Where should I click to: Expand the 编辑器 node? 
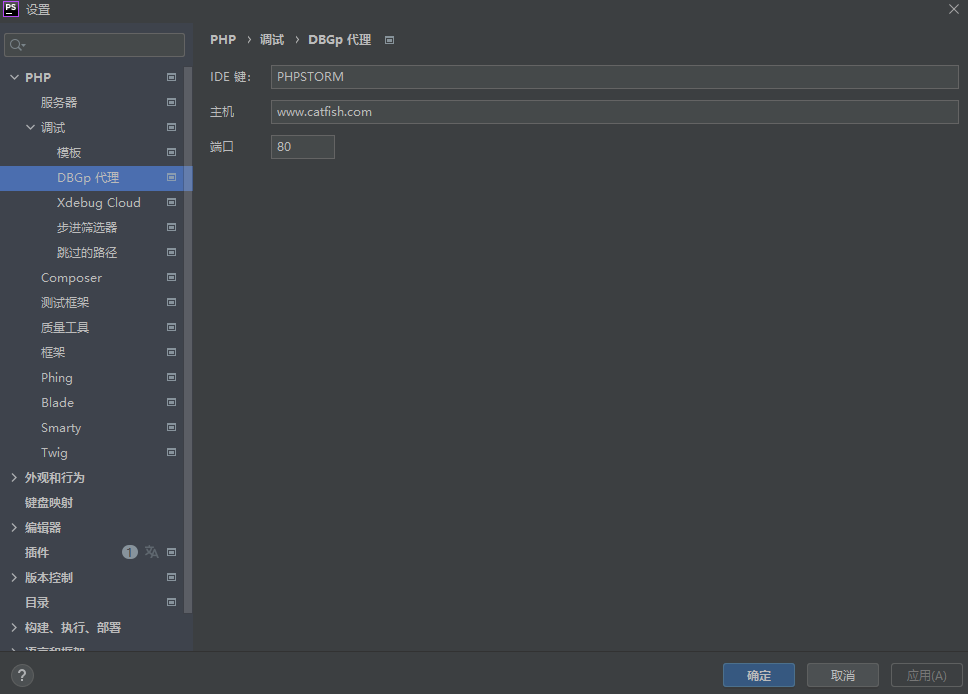coord(14,527)
